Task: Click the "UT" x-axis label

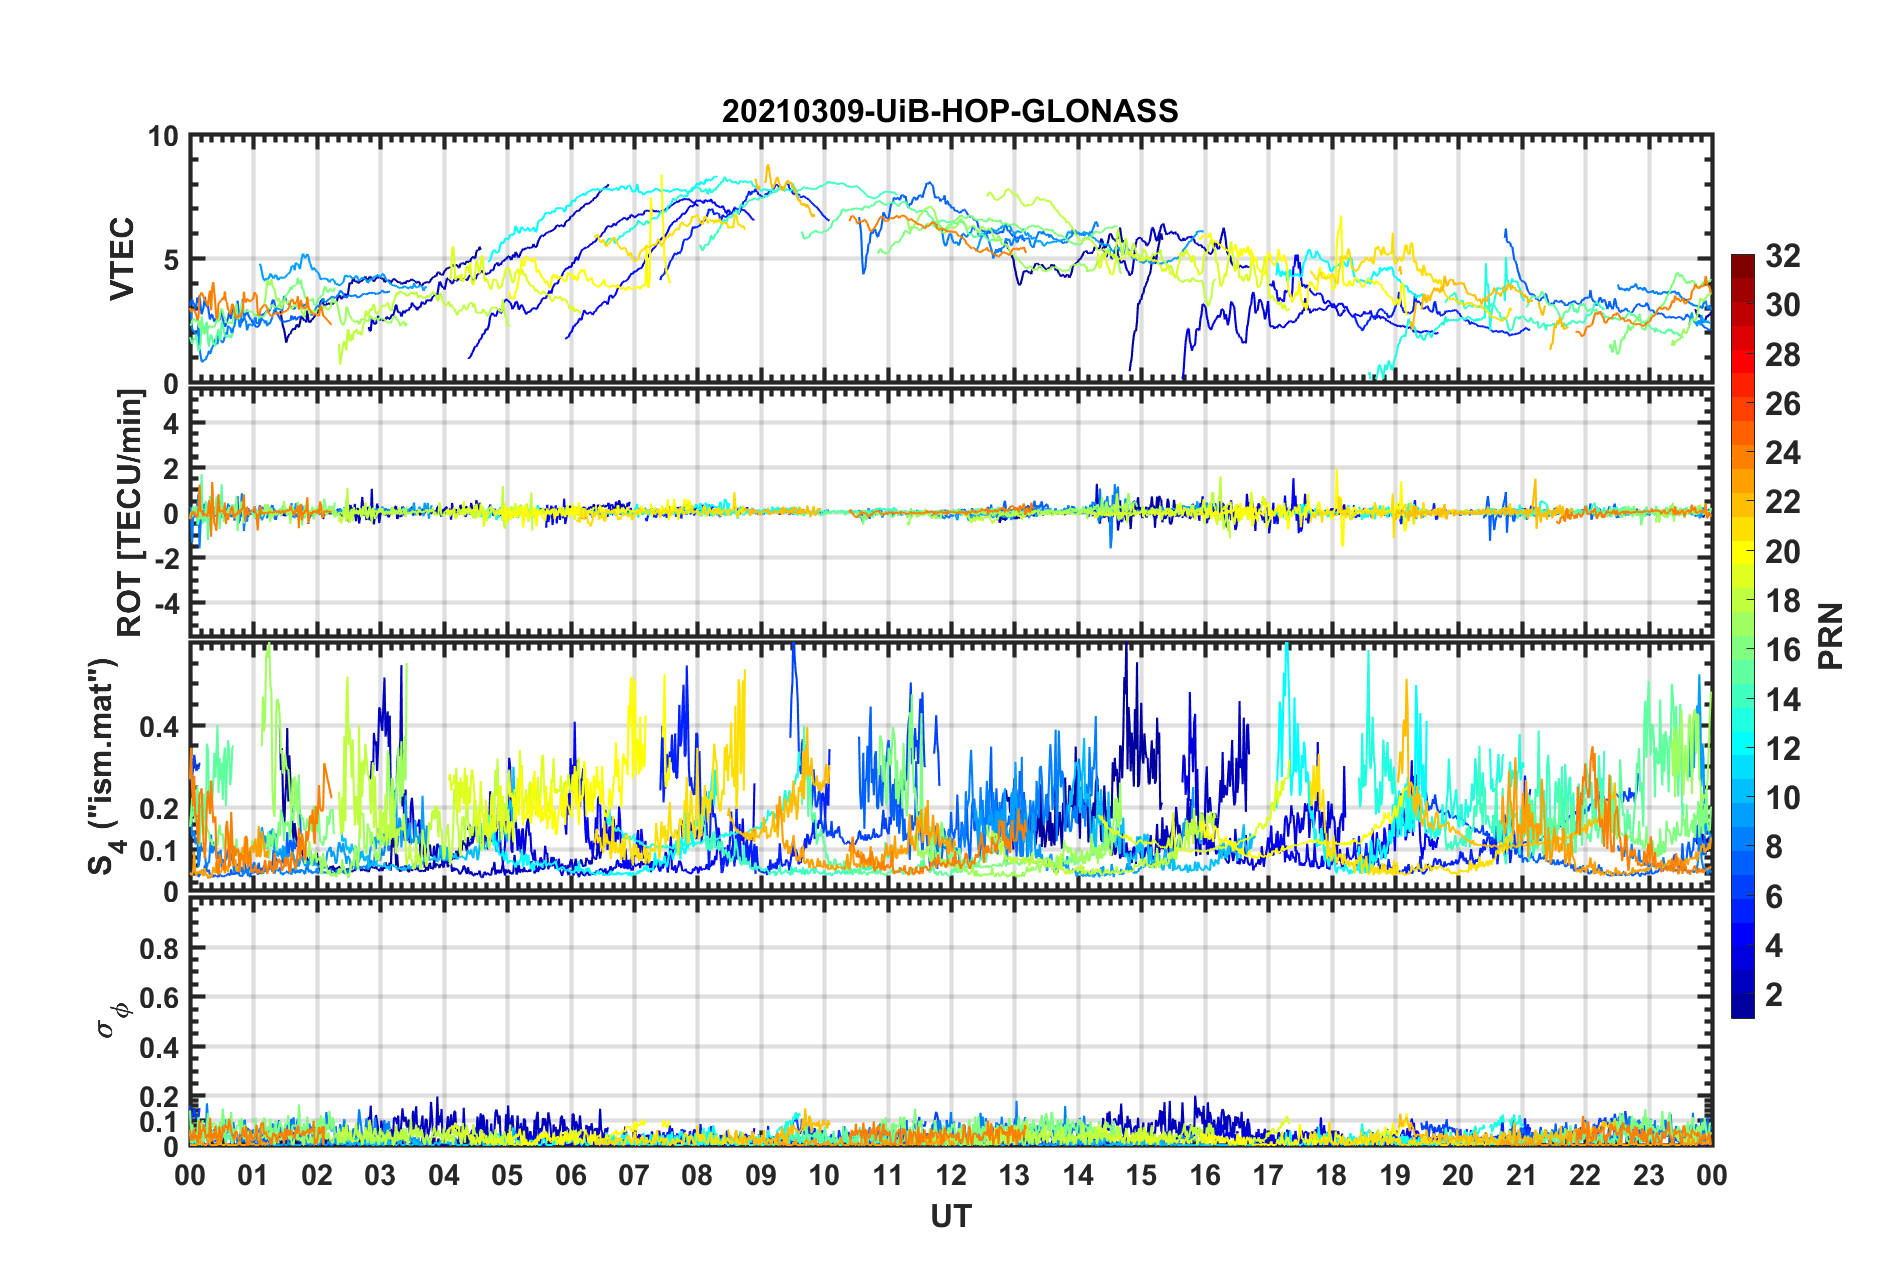Action: click(951, 1216)
